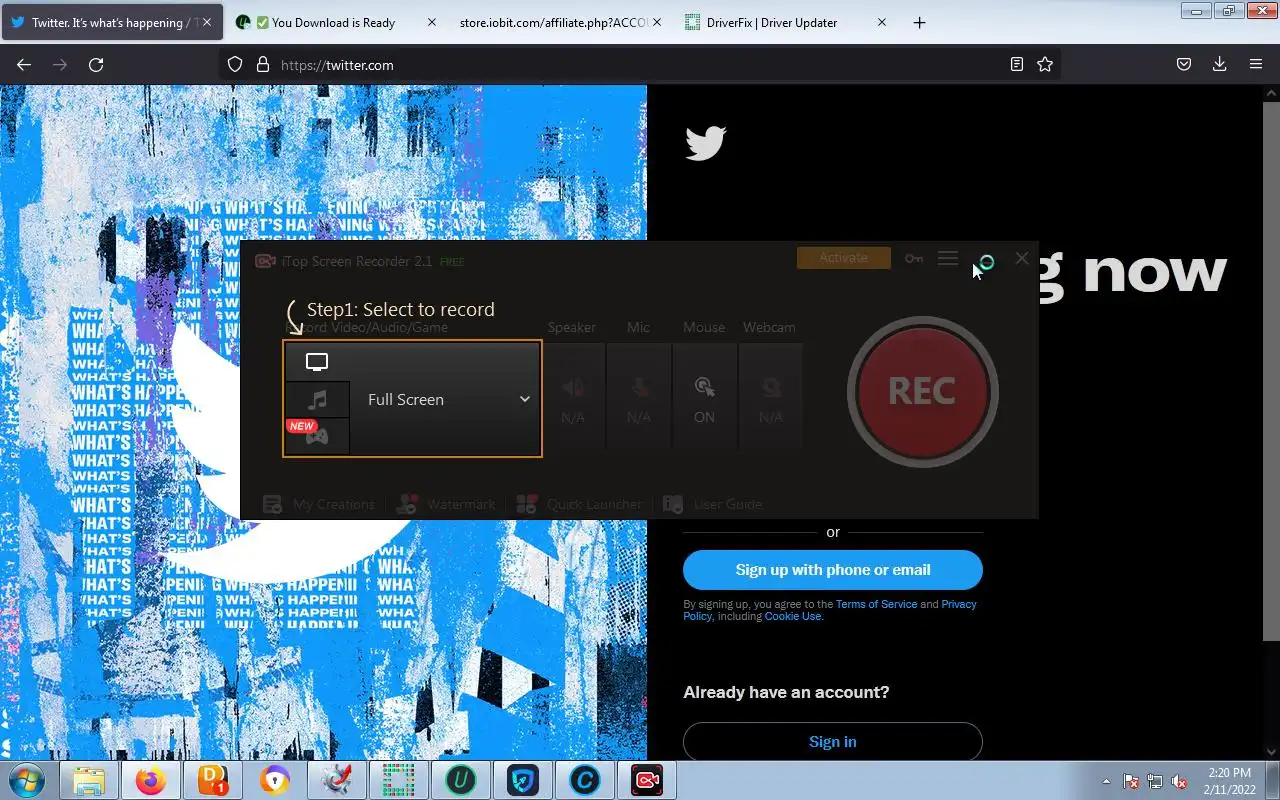The width and height of the screenshot is (1280, 800).
Task: Select the screen video recording mode icon
Action: tap(317, 362)
